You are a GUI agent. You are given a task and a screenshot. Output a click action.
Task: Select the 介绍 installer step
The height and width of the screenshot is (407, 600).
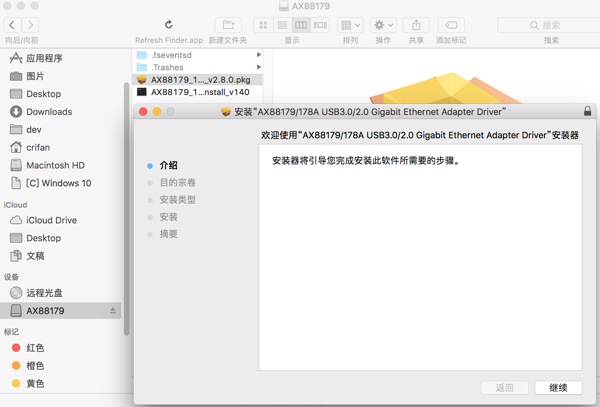[x=163, y=165]
